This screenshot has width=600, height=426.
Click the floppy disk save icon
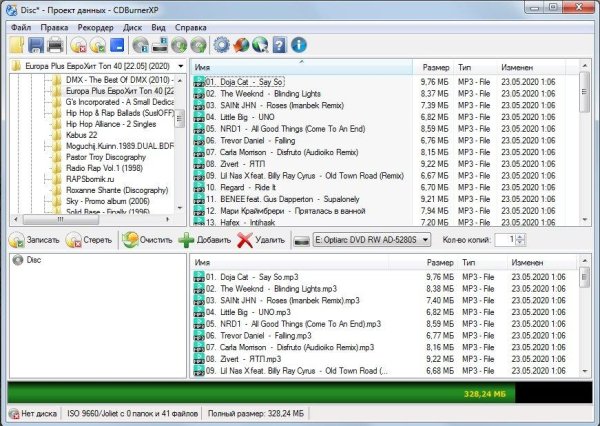[36, 45]
